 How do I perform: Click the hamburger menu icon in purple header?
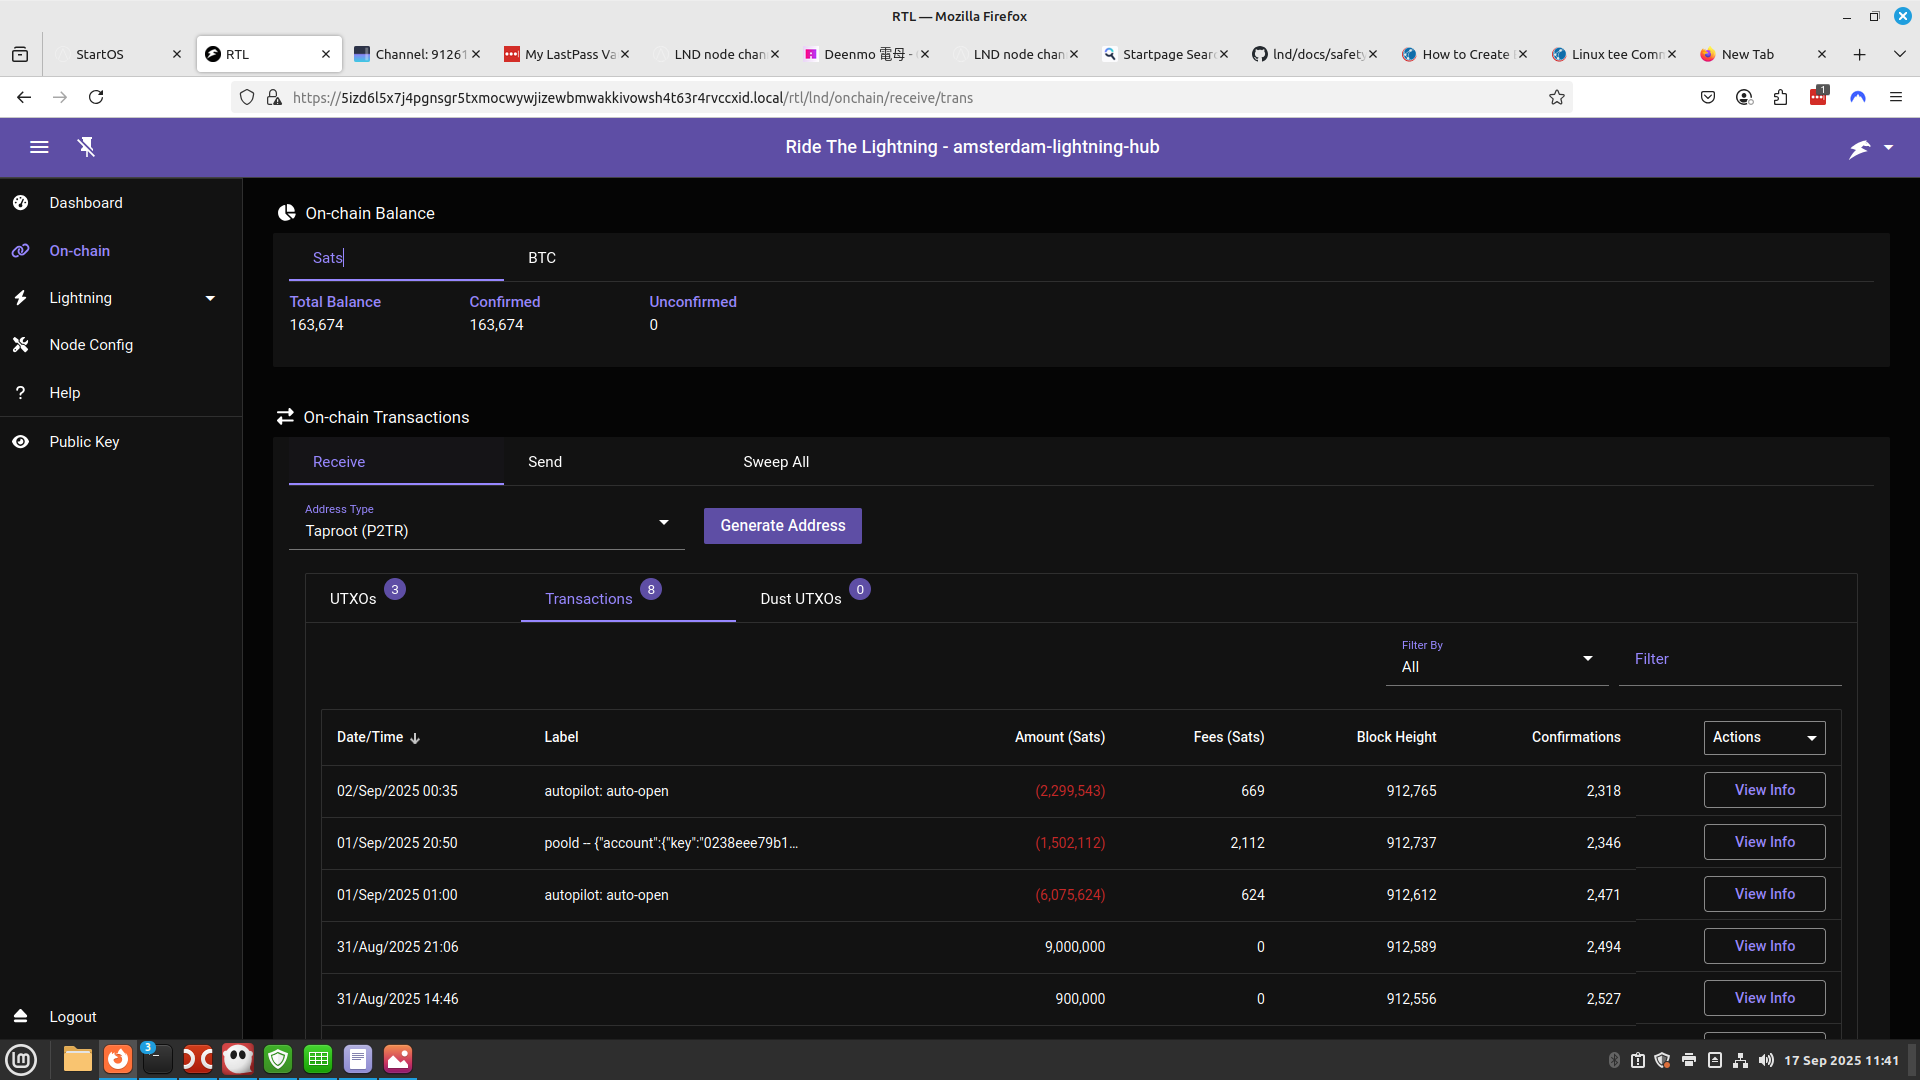coord(39,147)
